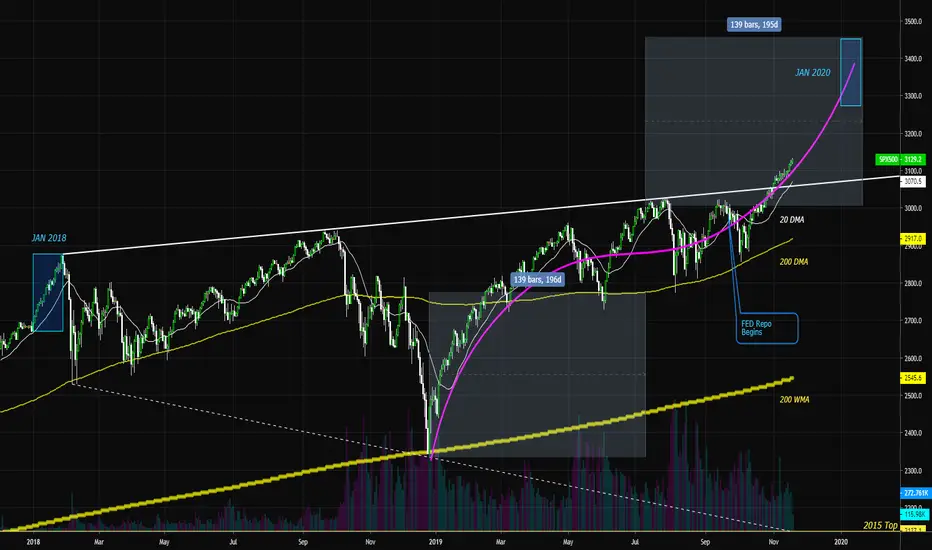Click the 2400.0 price axis label

(x=913, y=433)
